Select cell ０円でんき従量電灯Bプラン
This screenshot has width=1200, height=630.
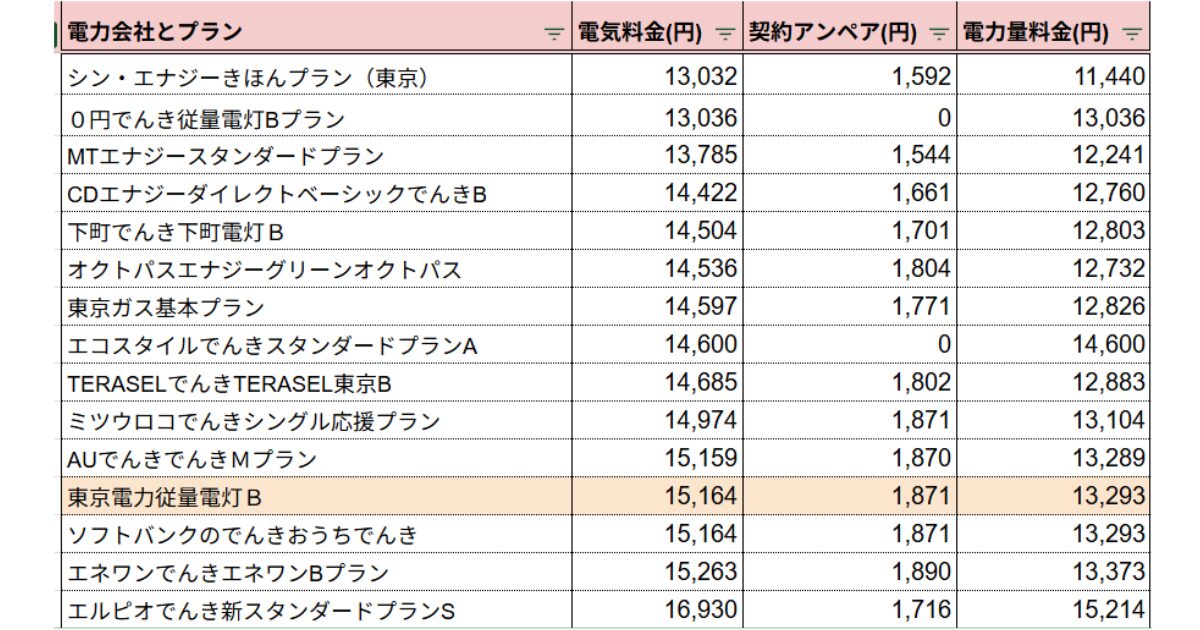point(316,118)
